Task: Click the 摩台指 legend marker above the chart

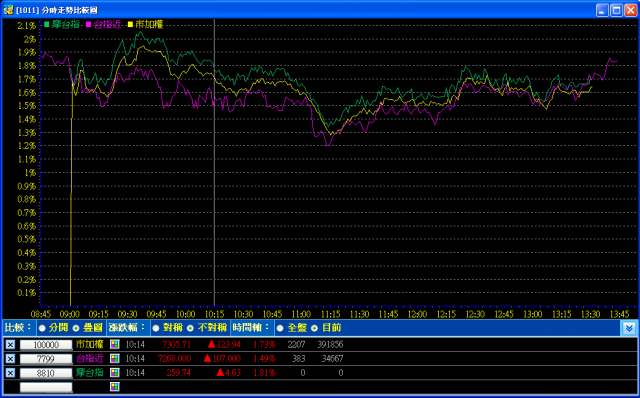Action: [x=47, y=24]
